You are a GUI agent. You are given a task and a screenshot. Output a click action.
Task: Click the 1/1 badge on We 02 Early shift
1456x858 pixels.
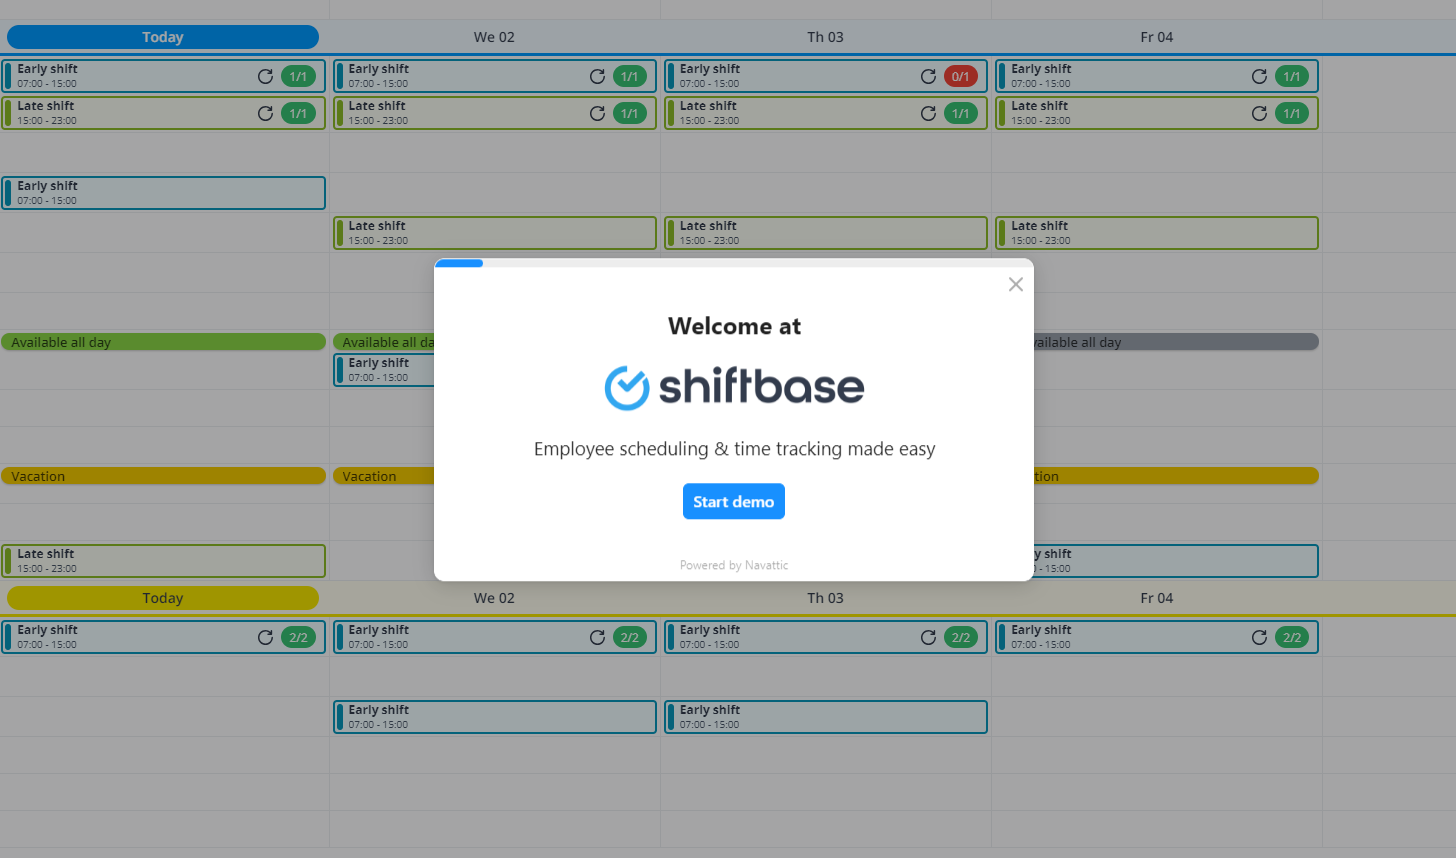pyautogui.click(x=629, y=76)
